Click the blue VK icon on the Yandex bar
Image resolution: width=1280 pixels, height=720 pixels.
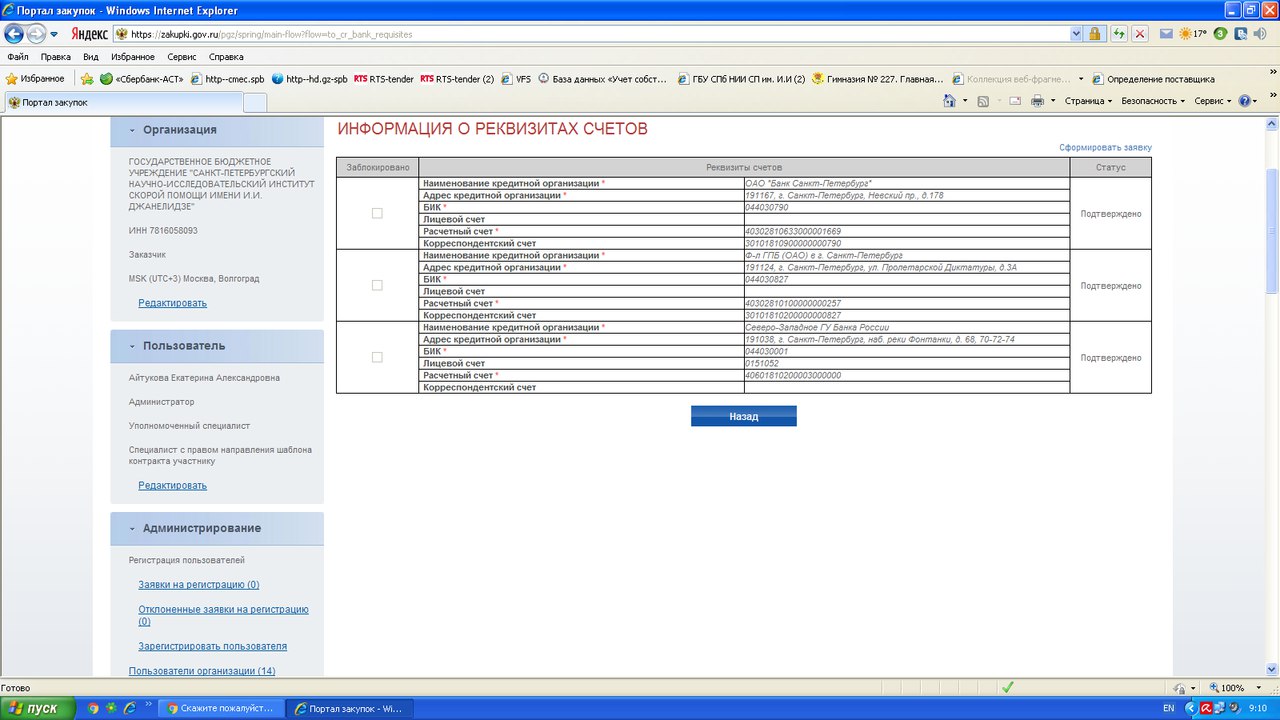1240,33
